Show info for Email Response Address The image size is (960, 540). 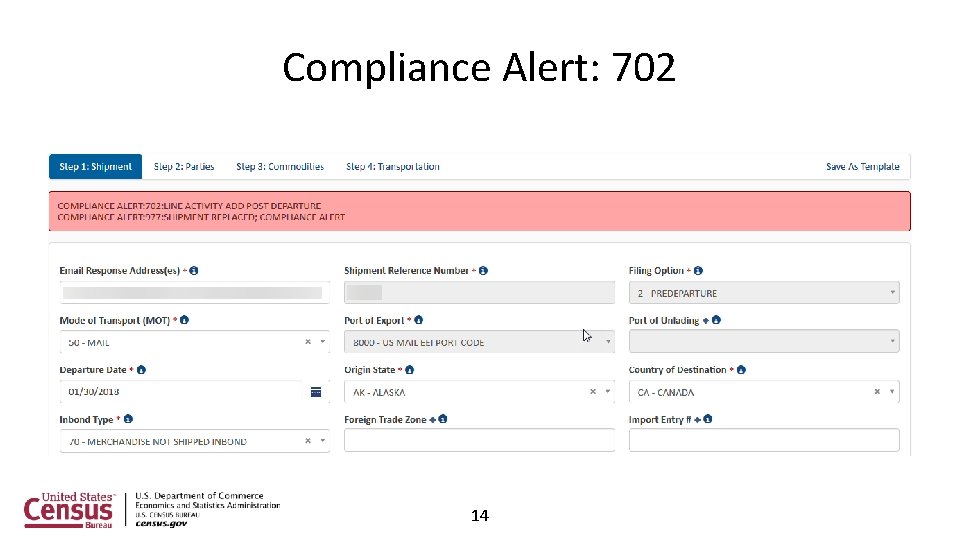(x=194, y=271)
